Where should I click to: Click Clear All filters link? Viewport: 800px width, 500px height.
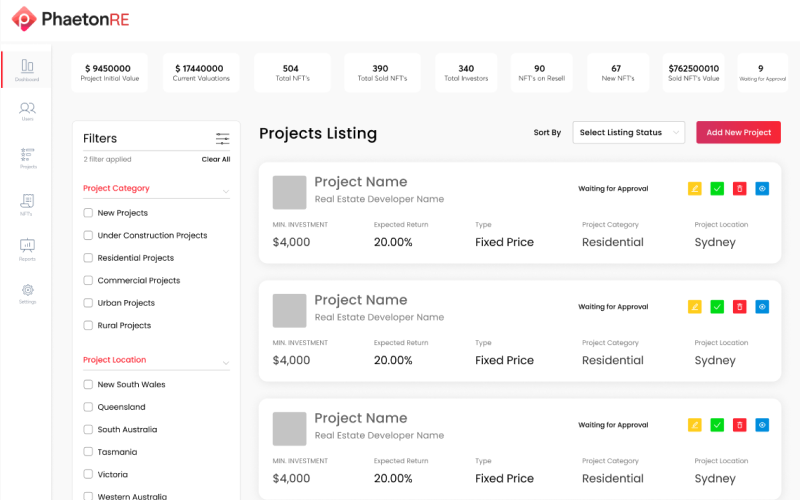(x=216, y=159)
